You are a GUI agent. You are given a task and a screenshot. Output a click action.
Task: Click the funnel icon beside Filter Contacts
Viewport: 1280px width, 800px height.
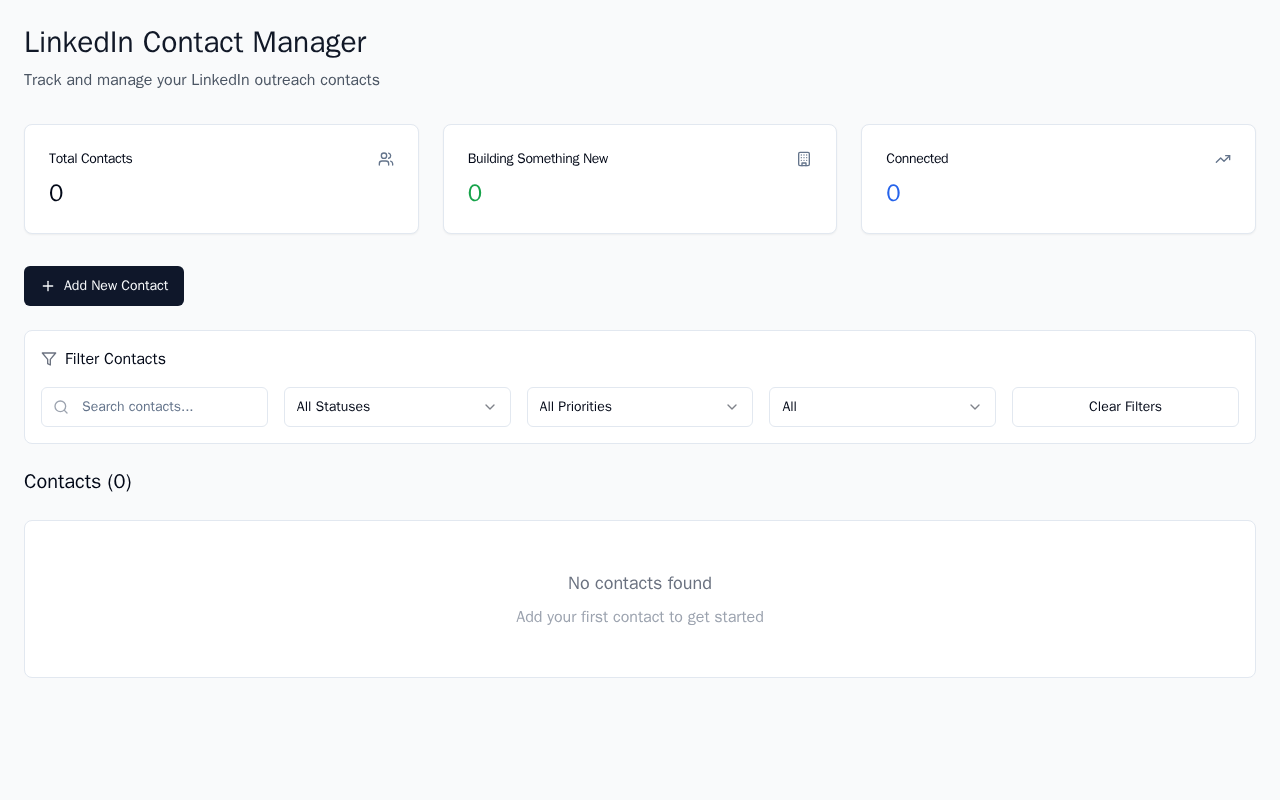[x=49, y=359]
